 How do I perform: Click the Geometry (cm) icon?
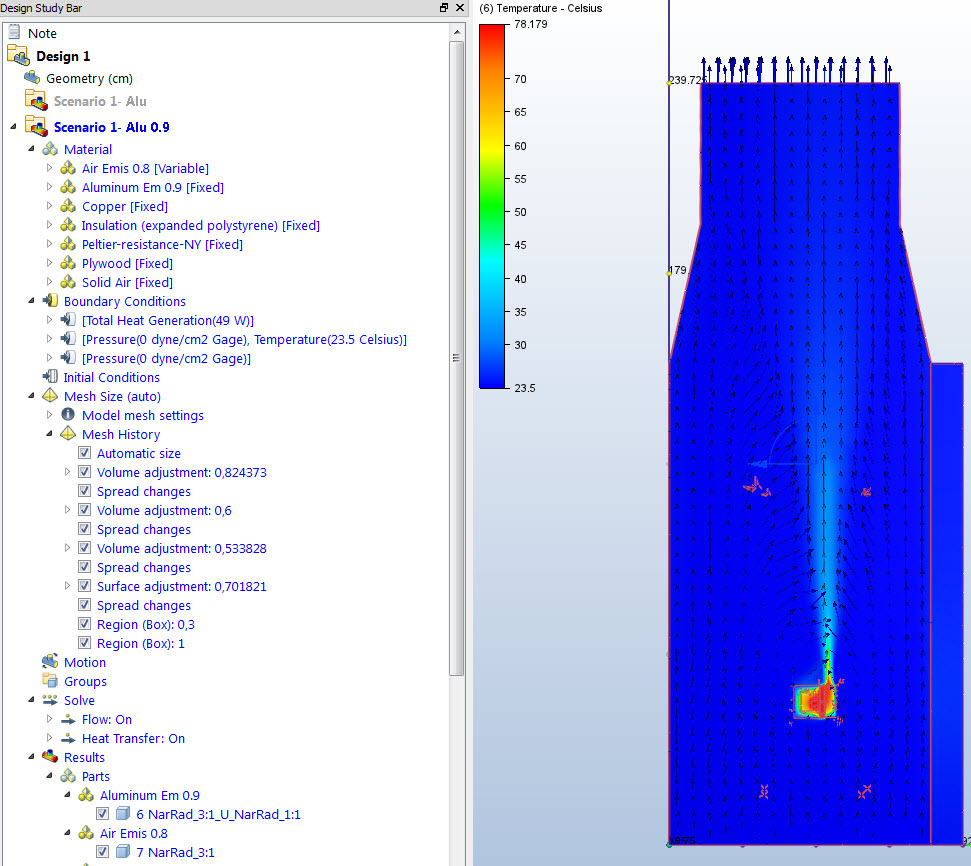(x=33, y=78)
